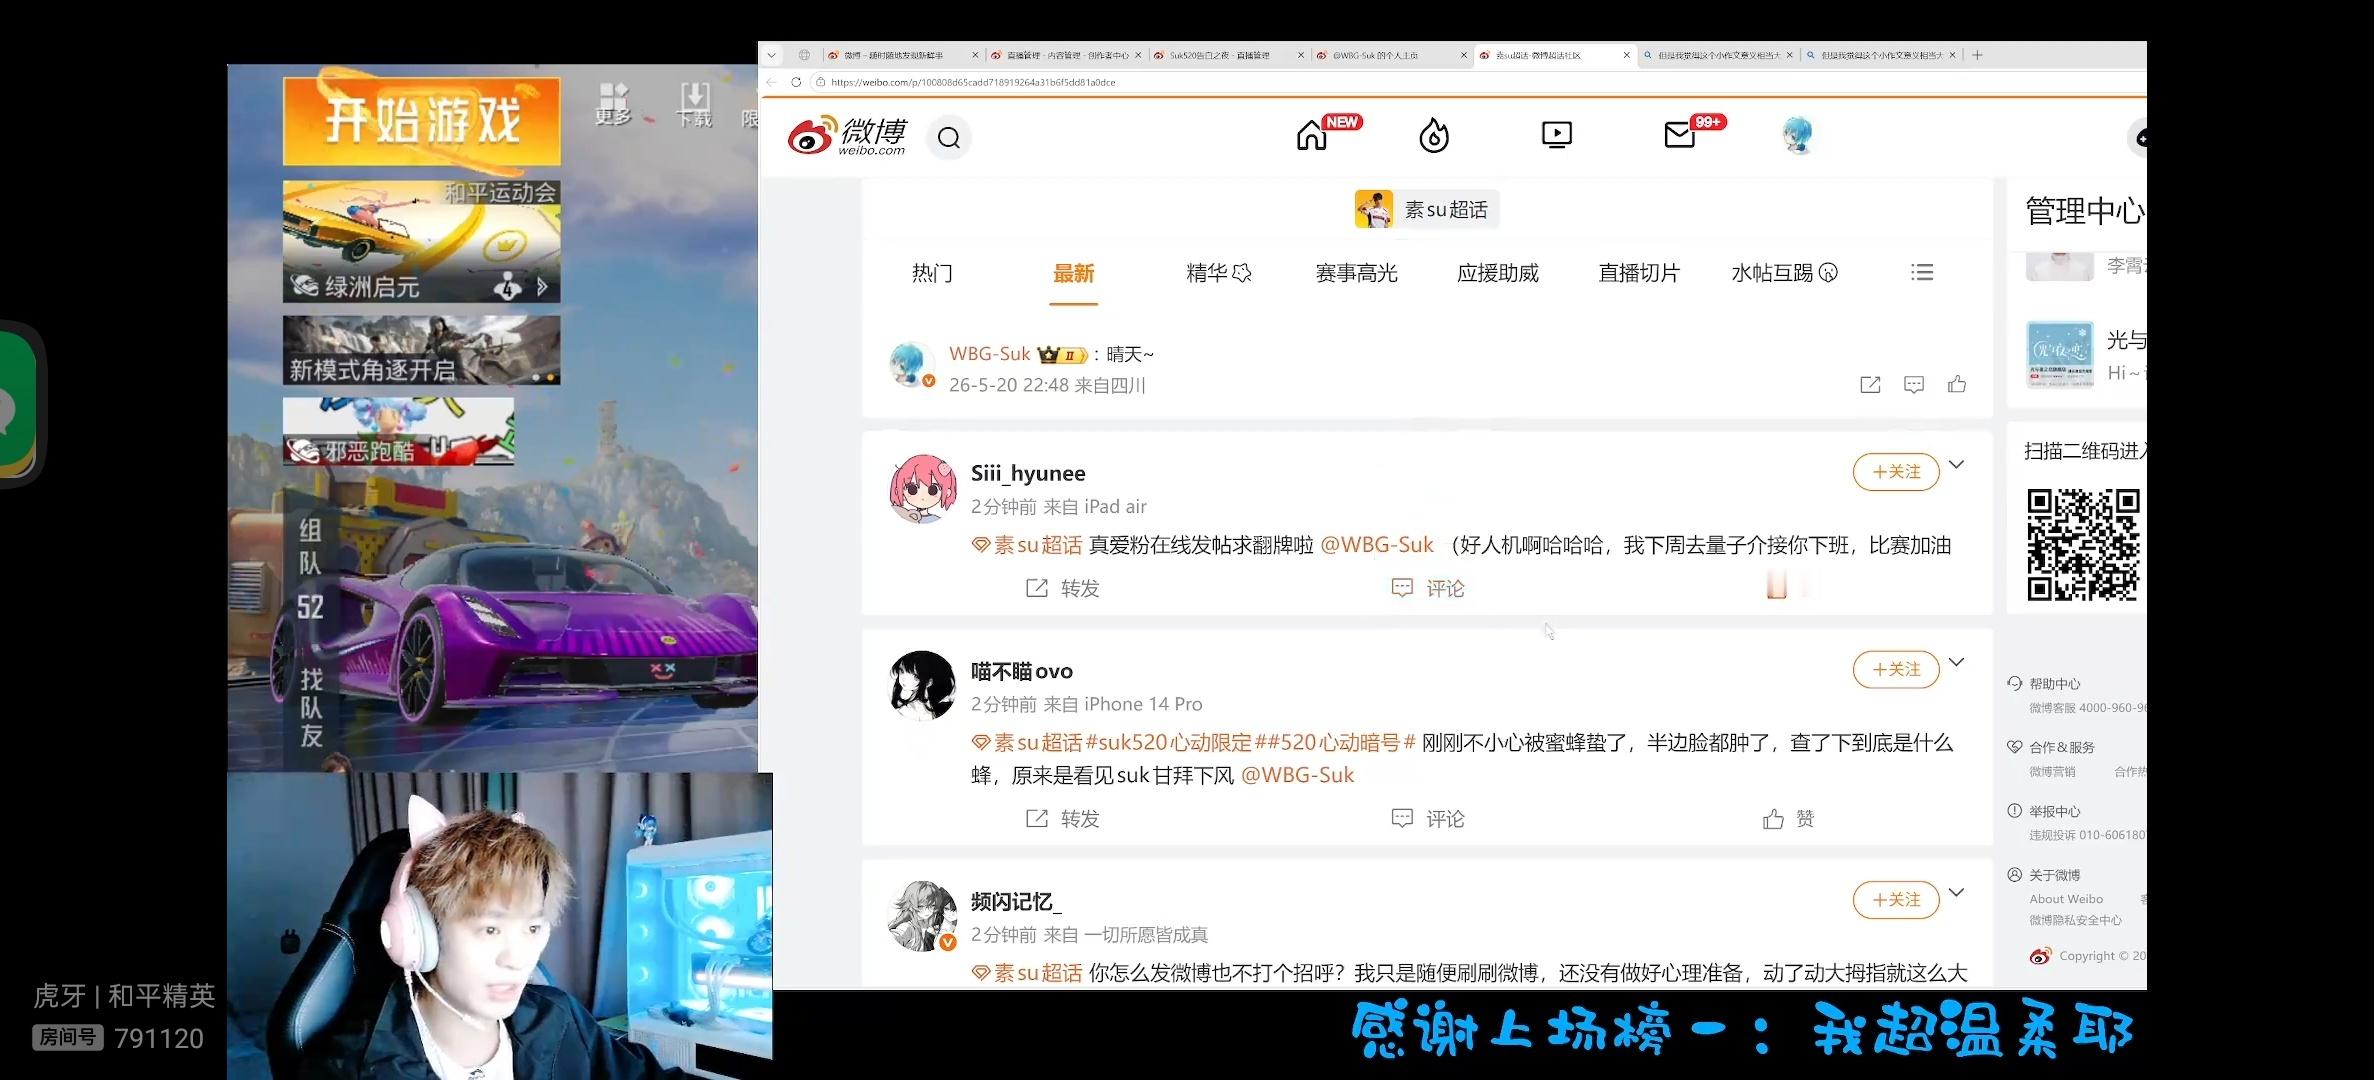The image size is (2374, 1080).
Task: Click the browser address bar URL
Action: point(973,82)
